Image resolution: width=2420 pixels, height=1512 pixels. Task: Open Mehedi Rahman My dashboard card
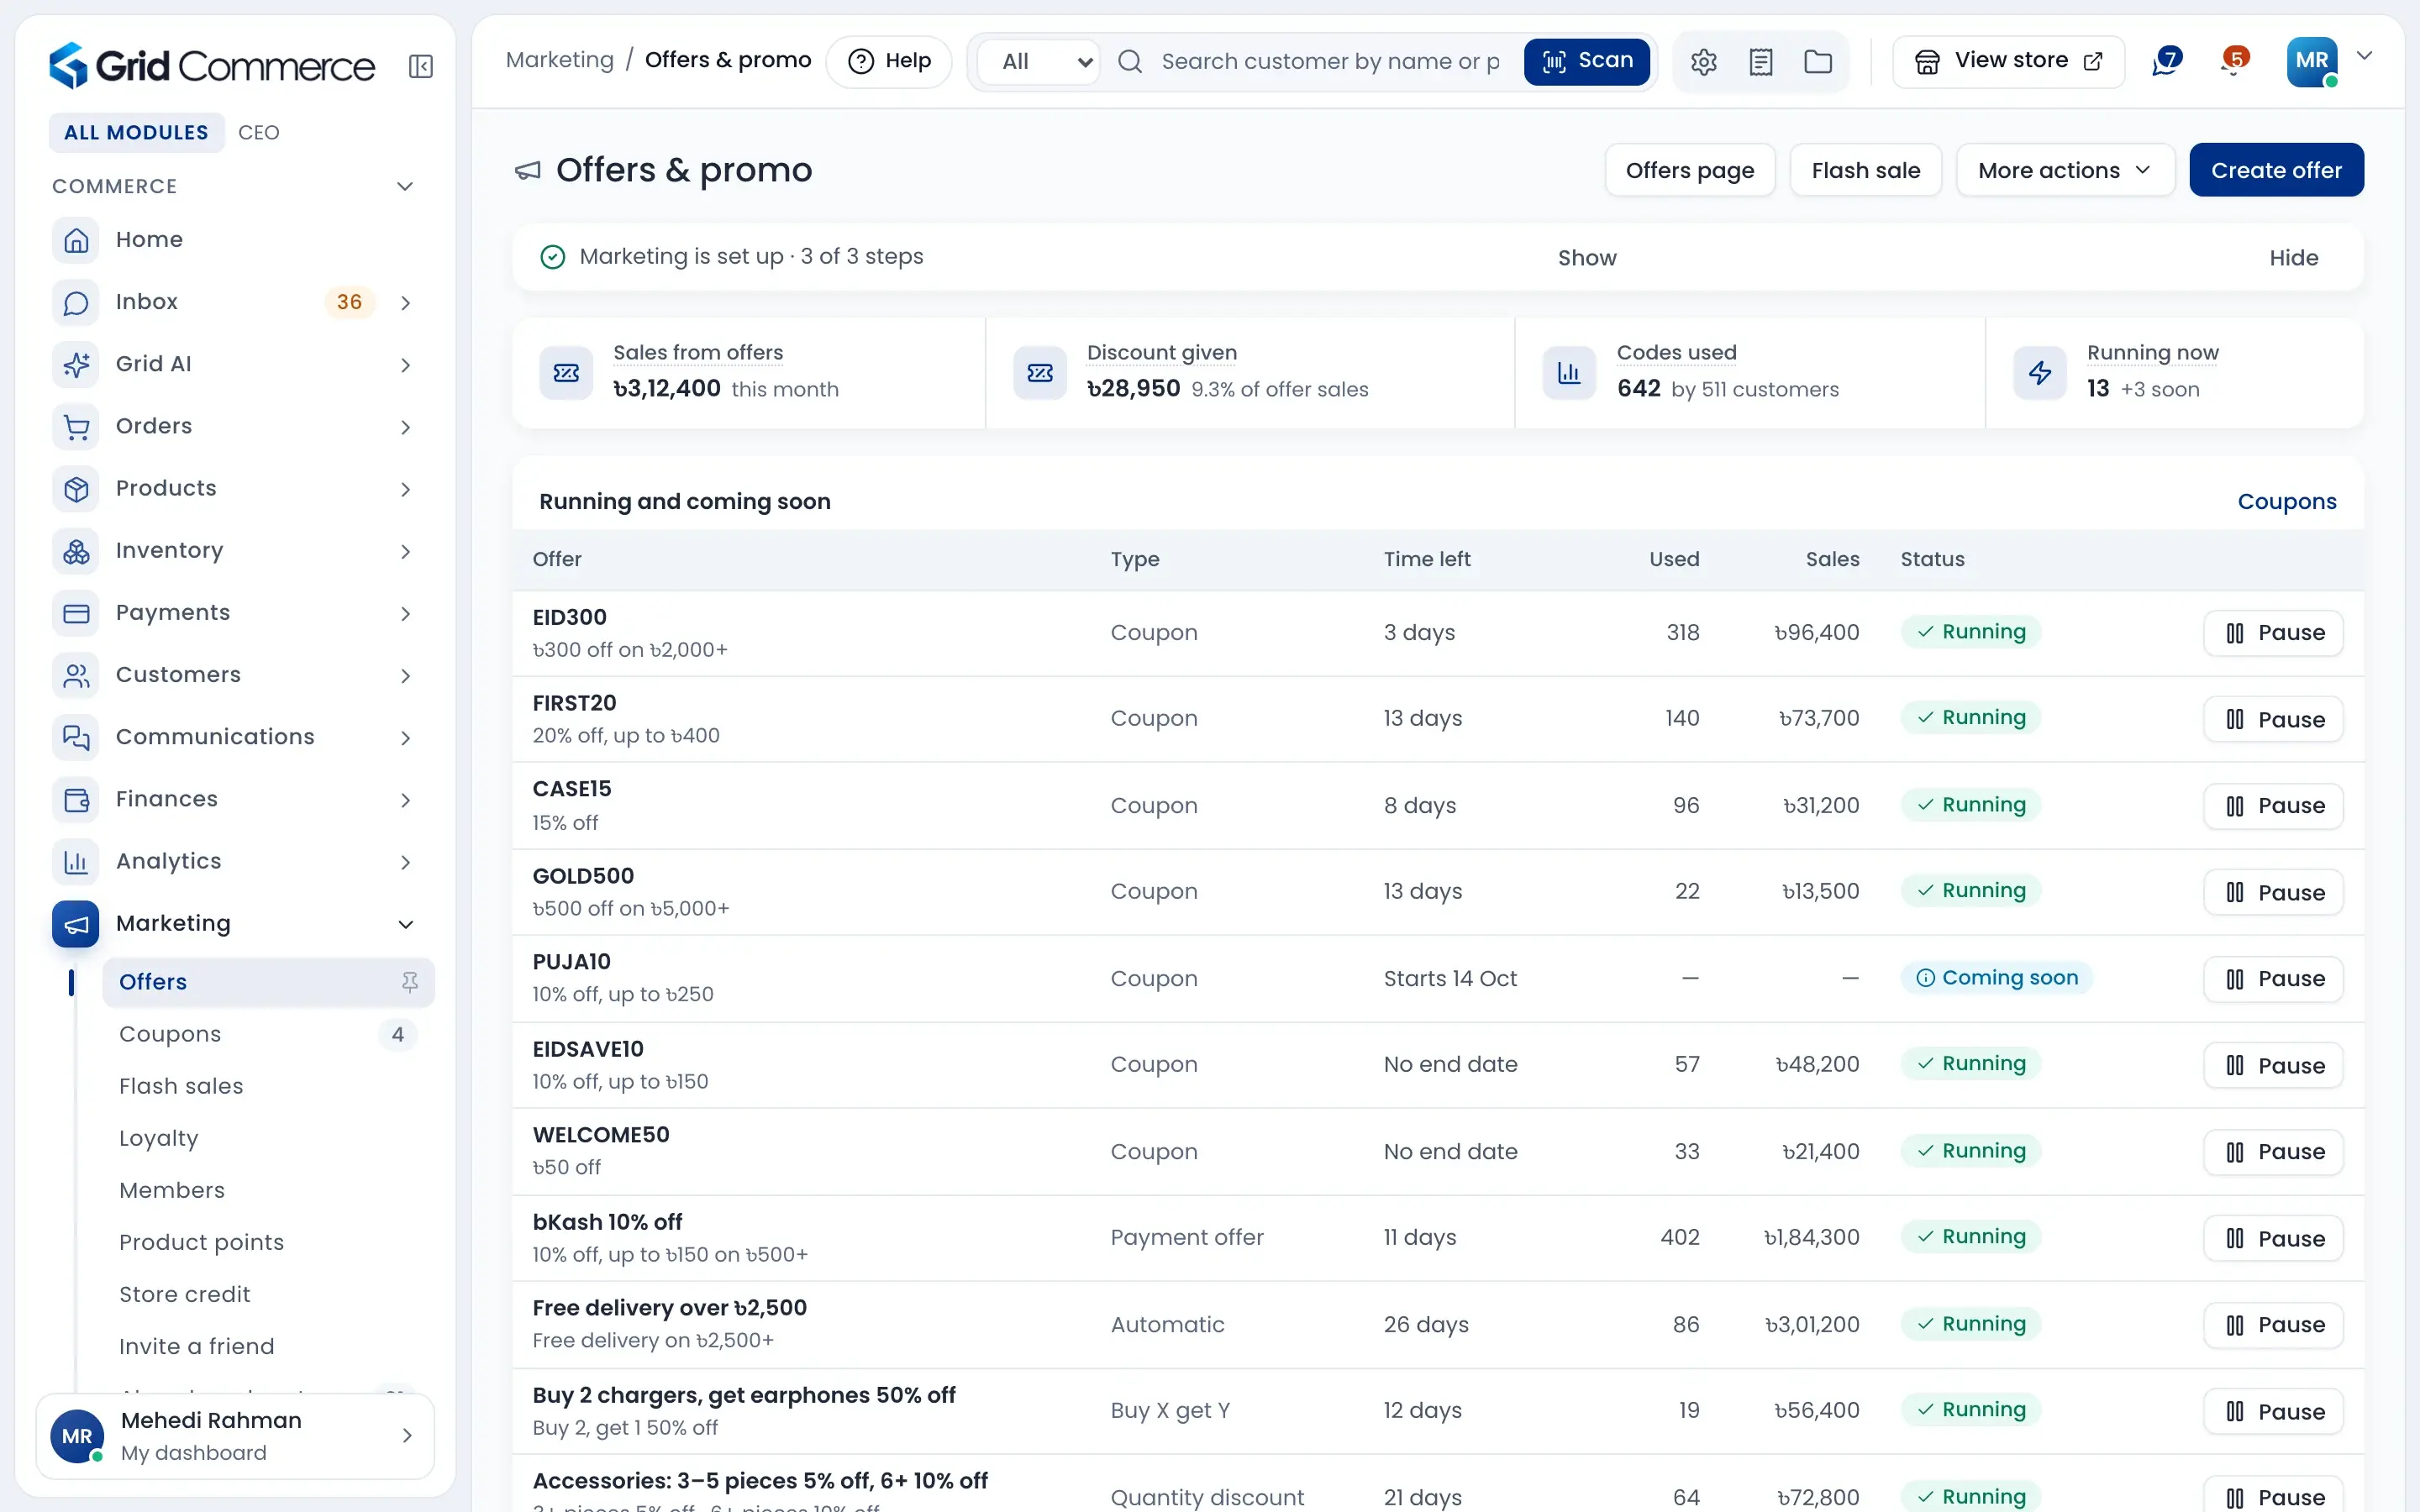point(235,1436)
